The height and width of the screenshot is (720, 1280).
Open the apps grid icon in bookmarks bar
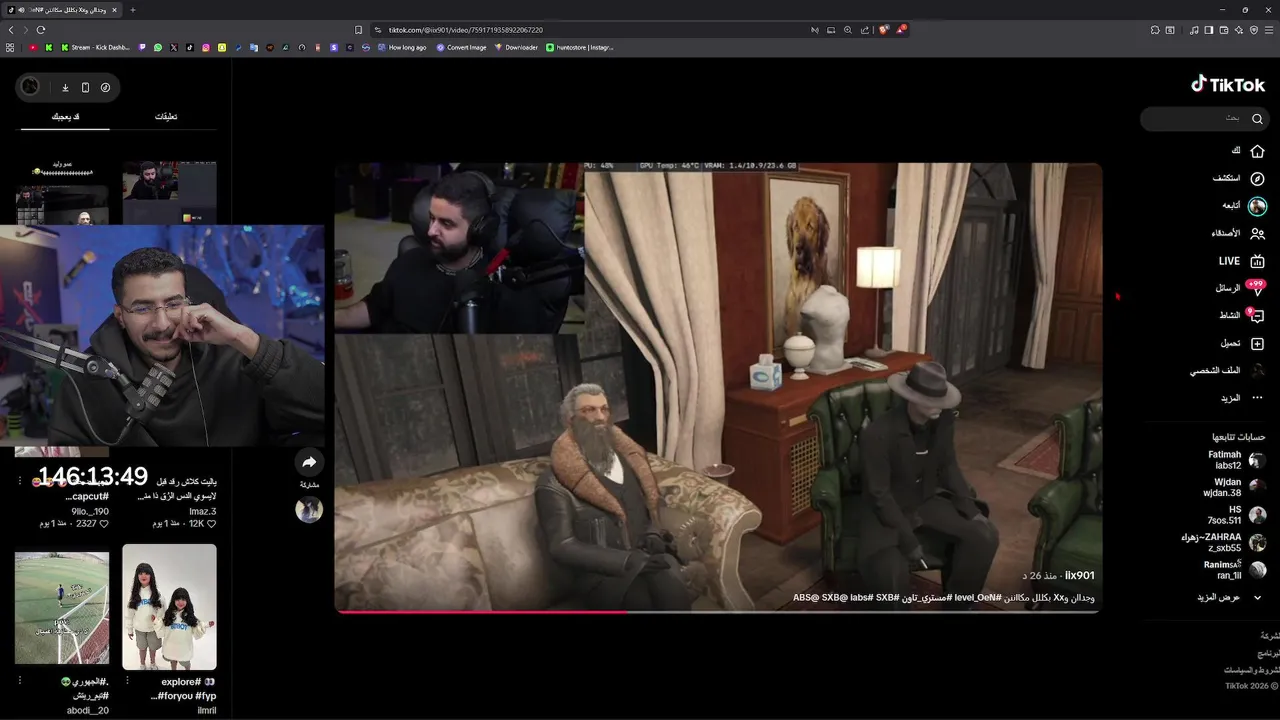(10, 47)
